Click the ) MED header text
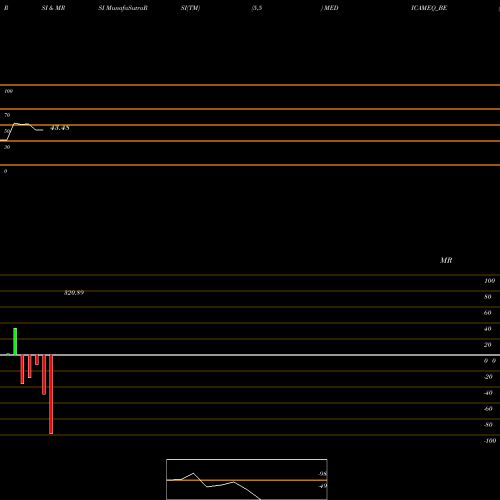 pyautogui.click(x=329, y=8)
